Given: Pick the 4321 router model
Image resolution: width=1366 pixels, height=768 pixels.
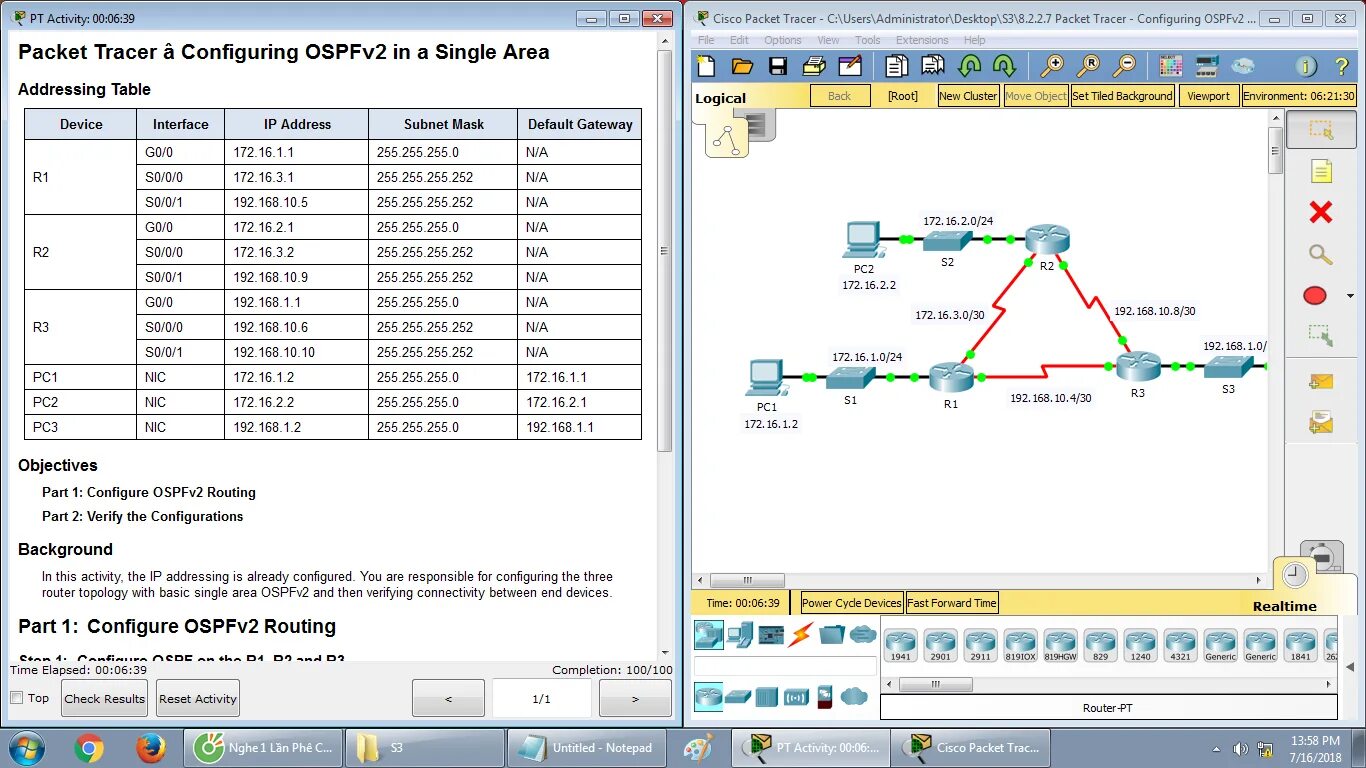Looking at the screenshot, I should pyautogui.click(x=1180, y=644).
